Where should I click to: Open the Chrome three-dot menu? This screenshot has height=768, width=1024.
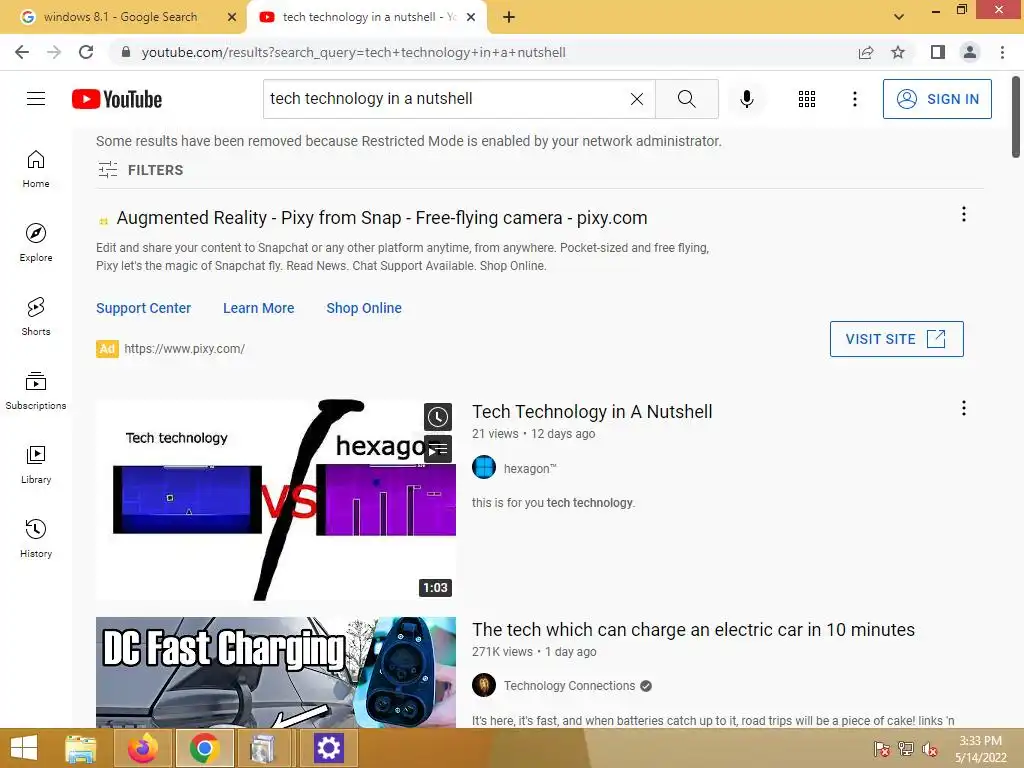(x=1002, y=52)
